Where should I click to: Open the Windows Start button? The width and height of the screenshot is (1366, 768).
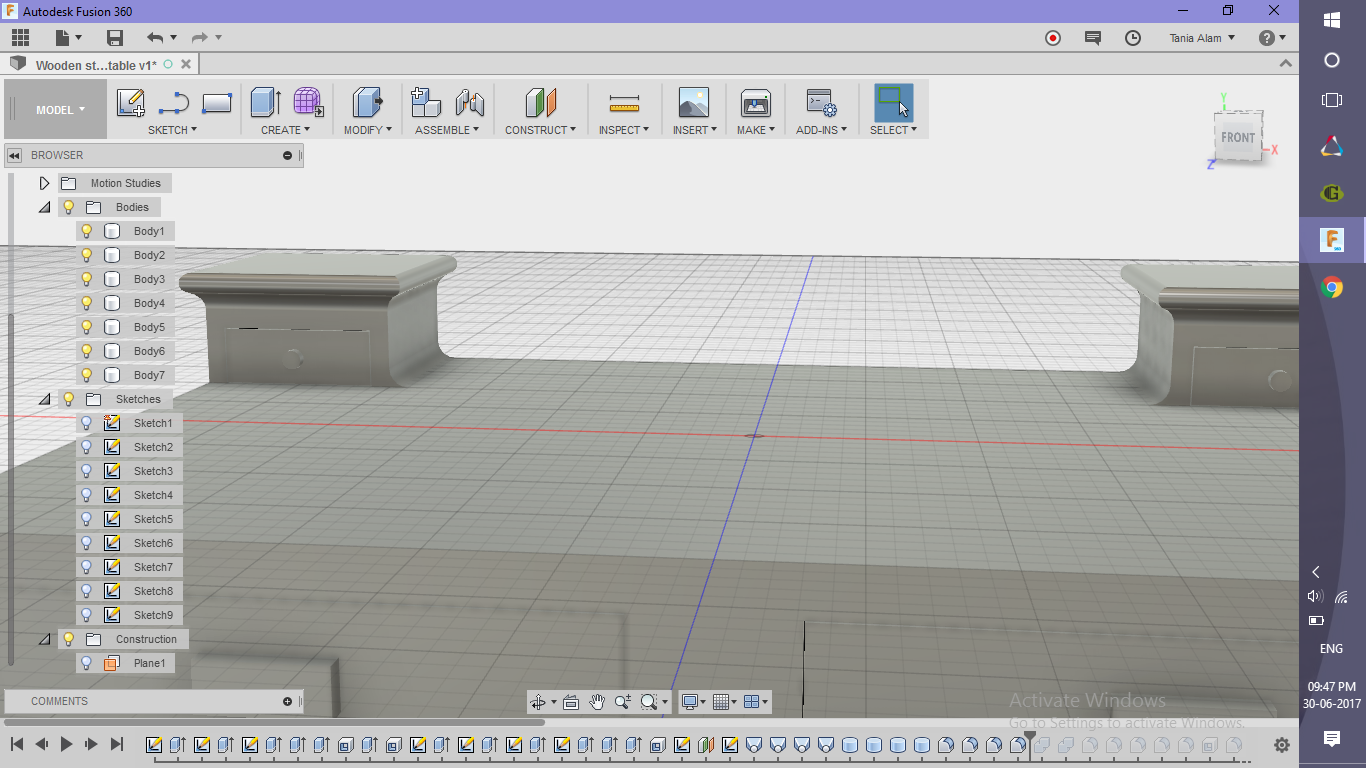pyautogui.click(x=1332, y=20)
